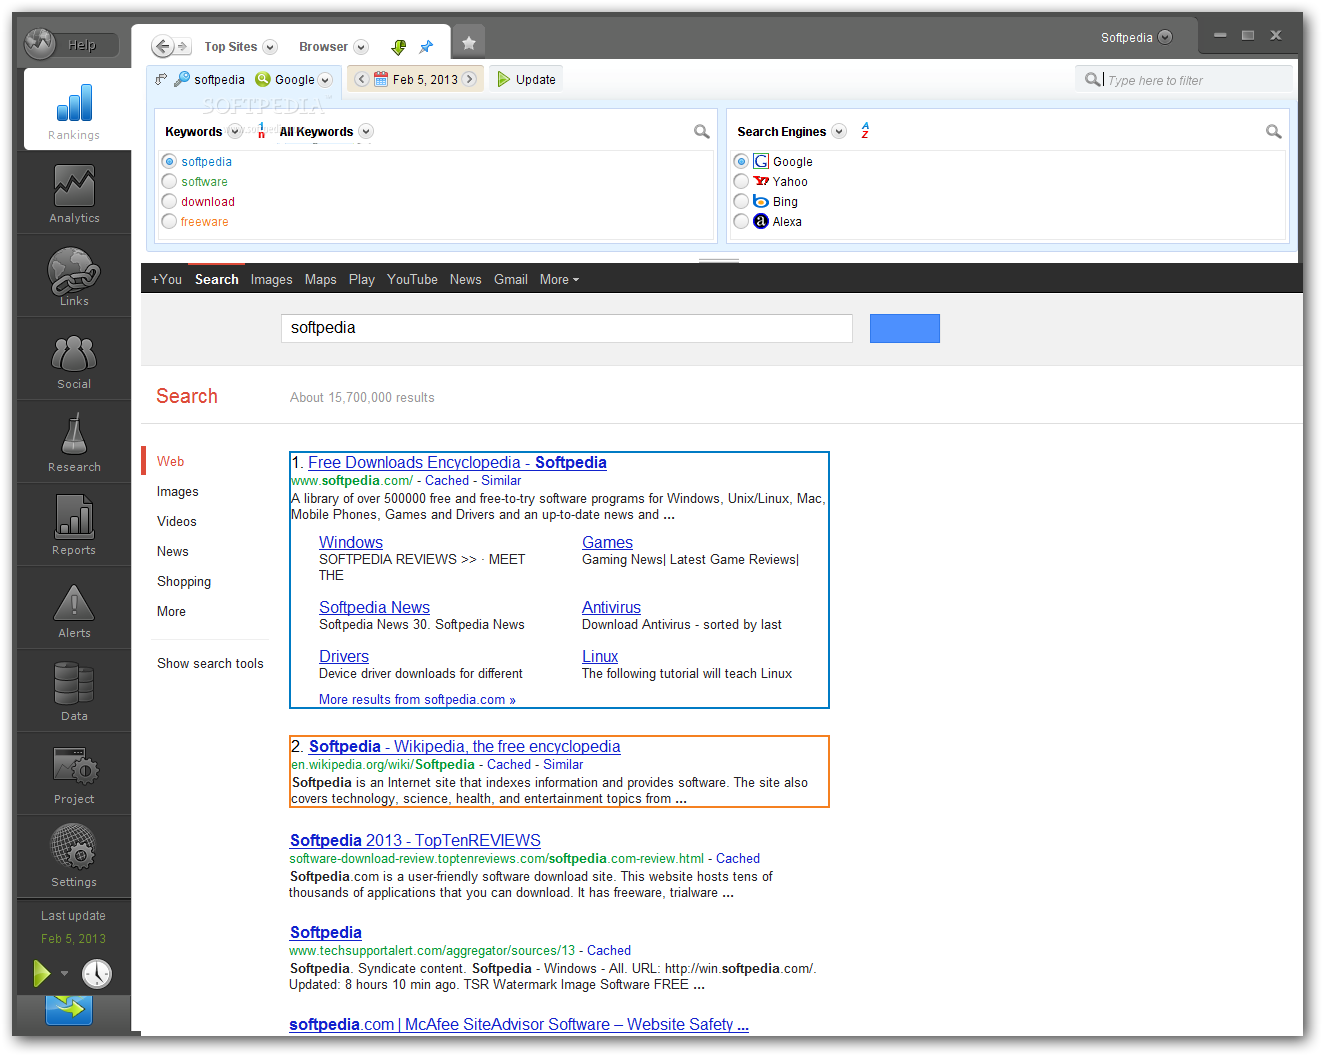Click Show search tools

pyautogui.click(x=210, y=663)
